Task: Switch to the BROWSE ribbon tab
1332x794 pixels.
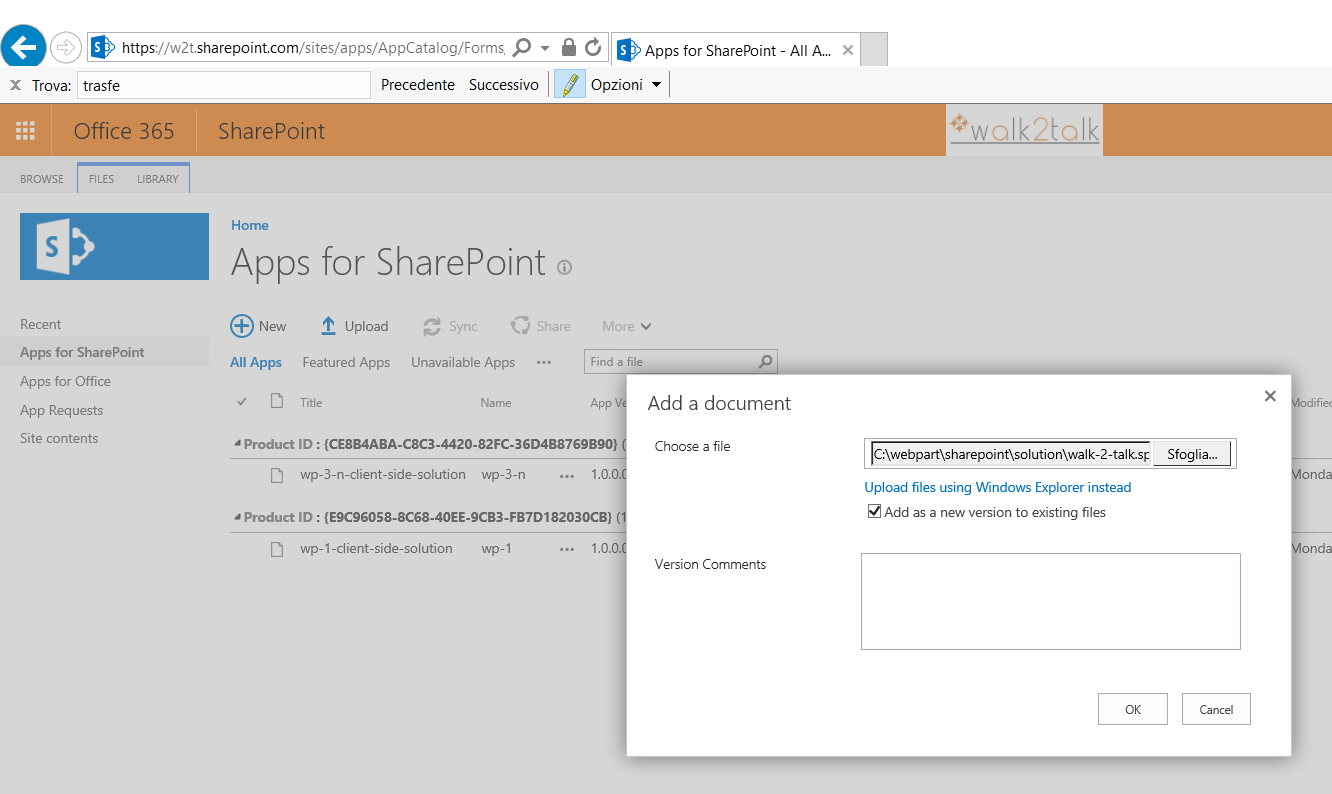Action: (42, 179)
